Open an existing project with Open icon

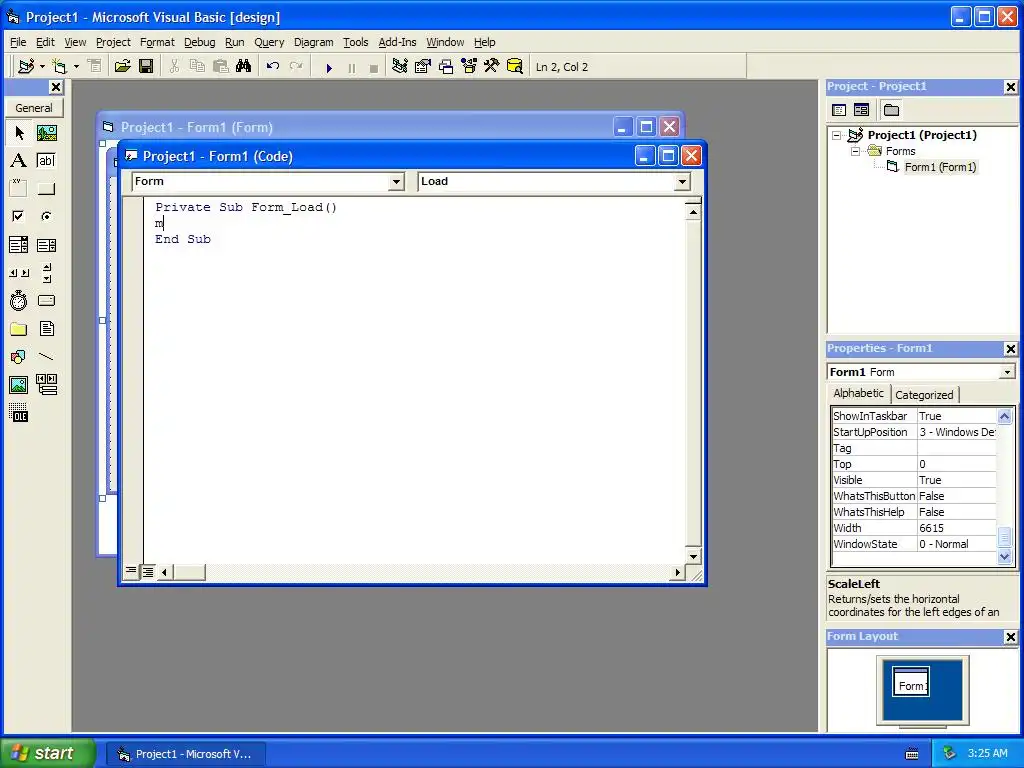click(123, 67)
